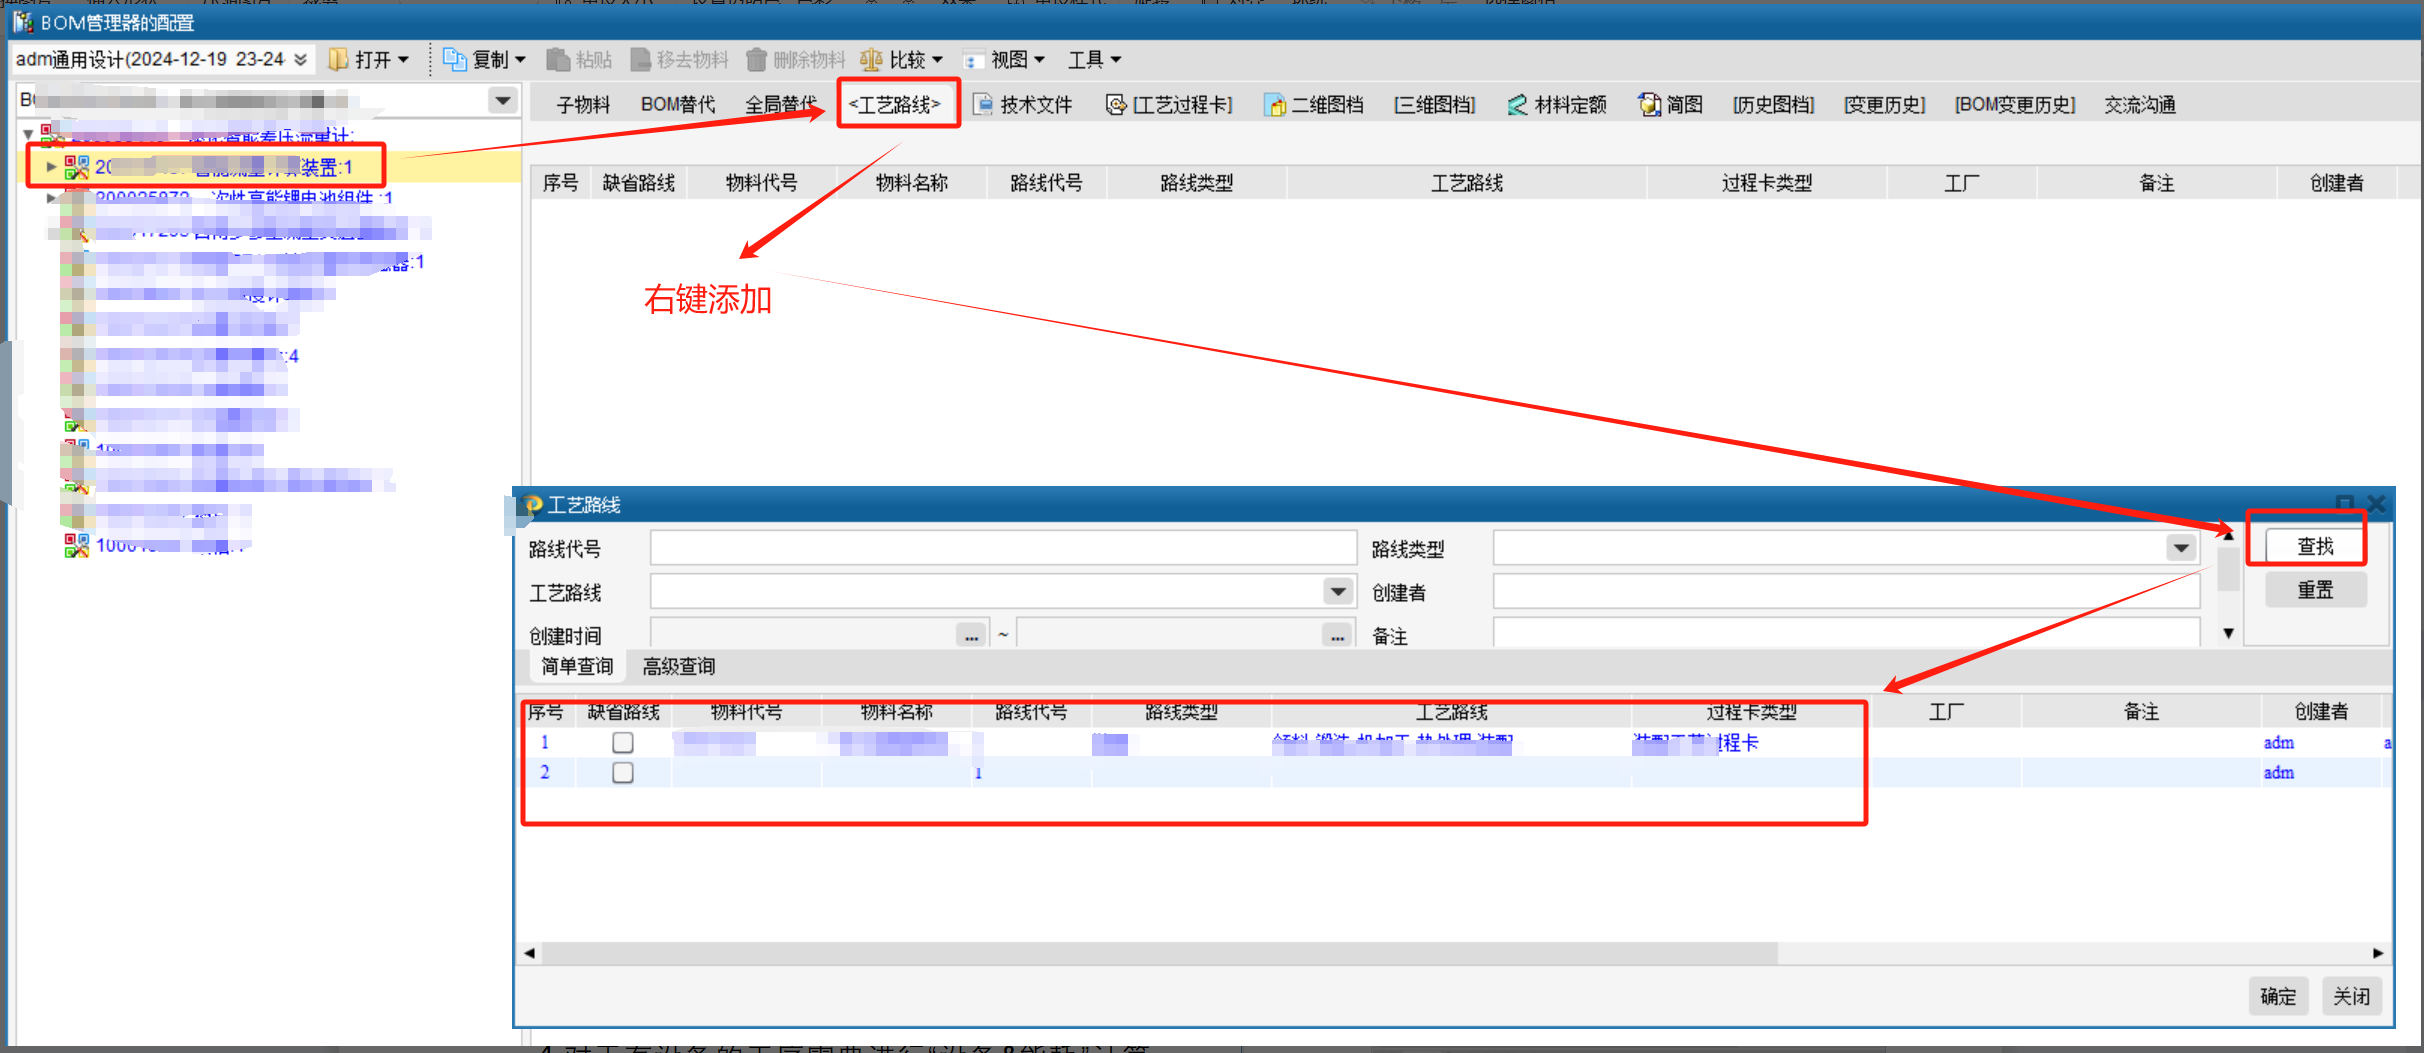Check the 缺省路线 box in row 1

tap(623, 742)
